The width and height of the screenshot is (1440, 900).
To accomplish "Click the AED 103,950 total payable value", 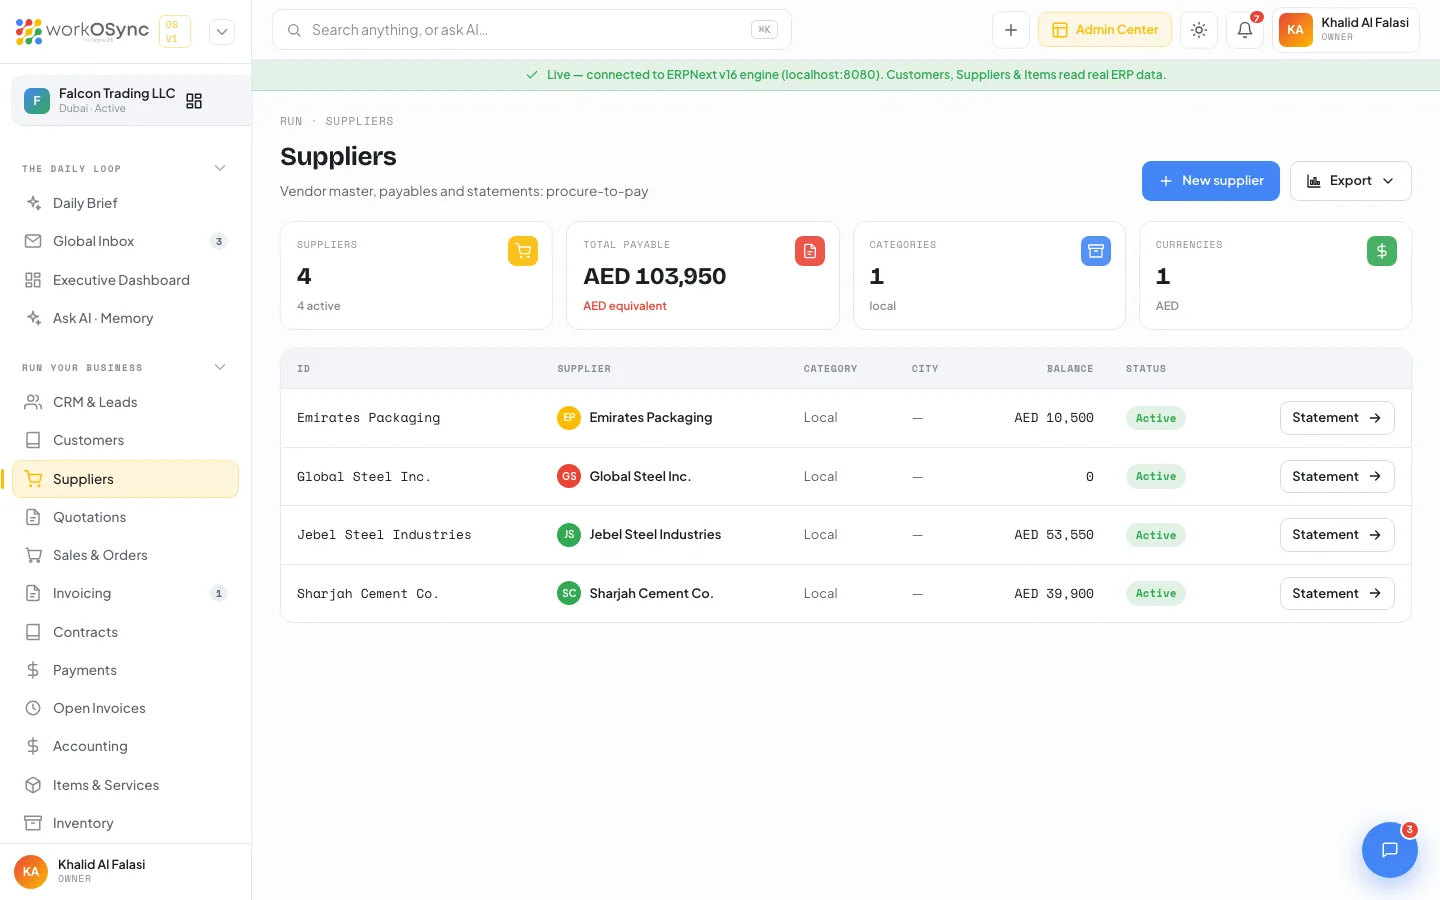I will click(x=655, y=276).
